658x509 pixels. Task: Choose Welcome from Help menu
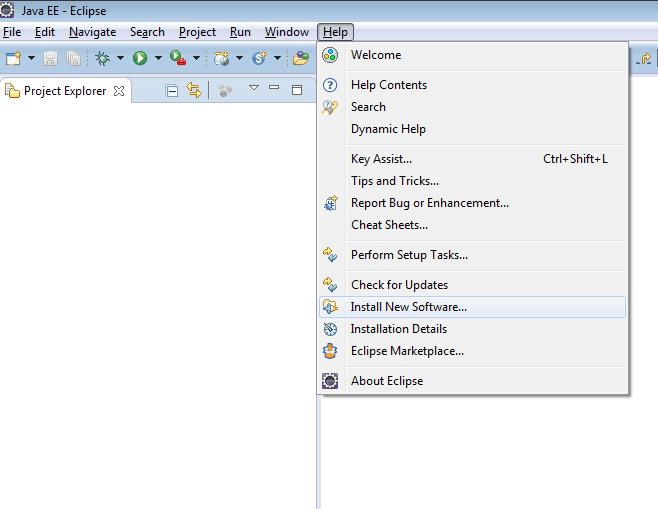point(473,55)
